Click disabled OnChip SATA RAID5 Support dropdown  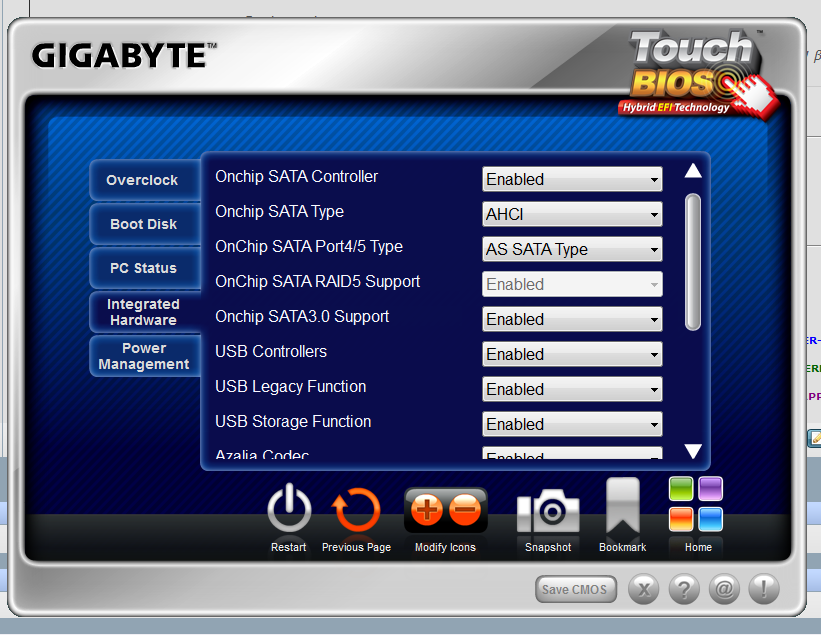tap(572, 284)
